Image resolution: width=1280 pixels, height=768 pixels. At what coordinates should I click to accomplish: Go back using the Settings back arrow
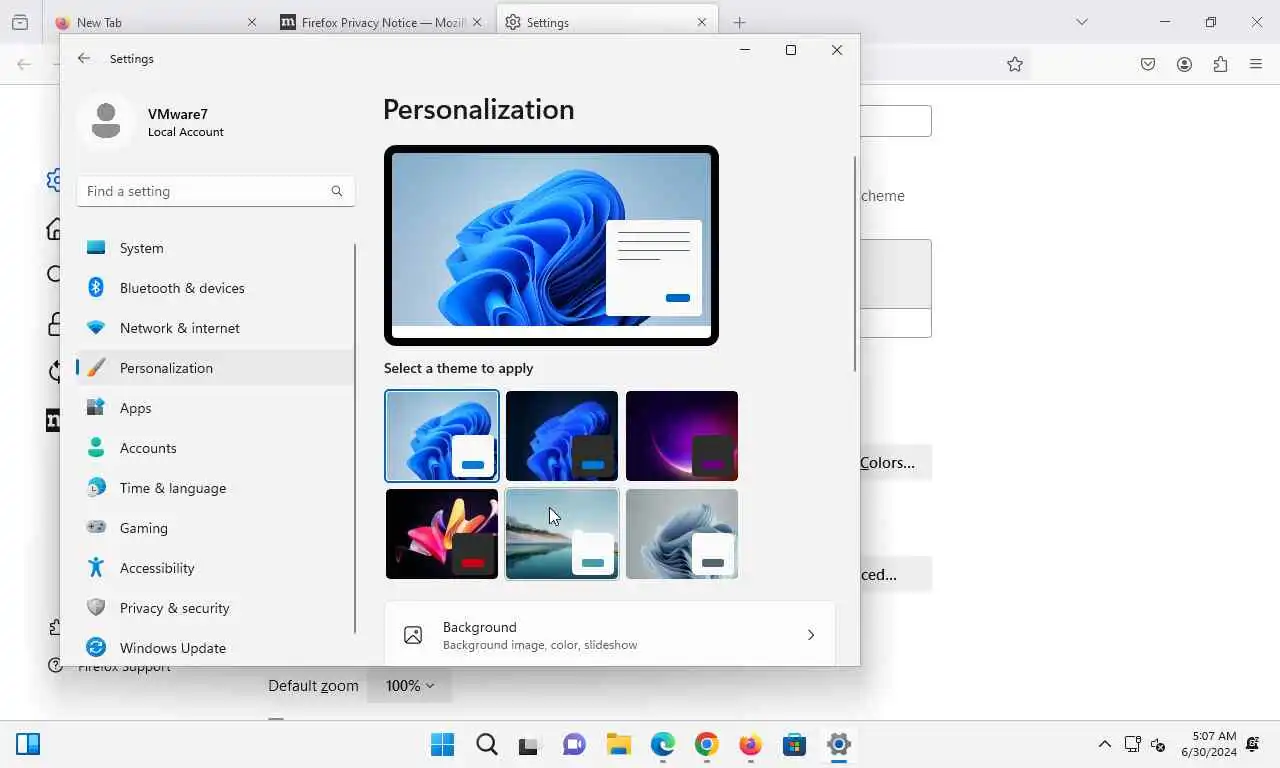[84, 59]
